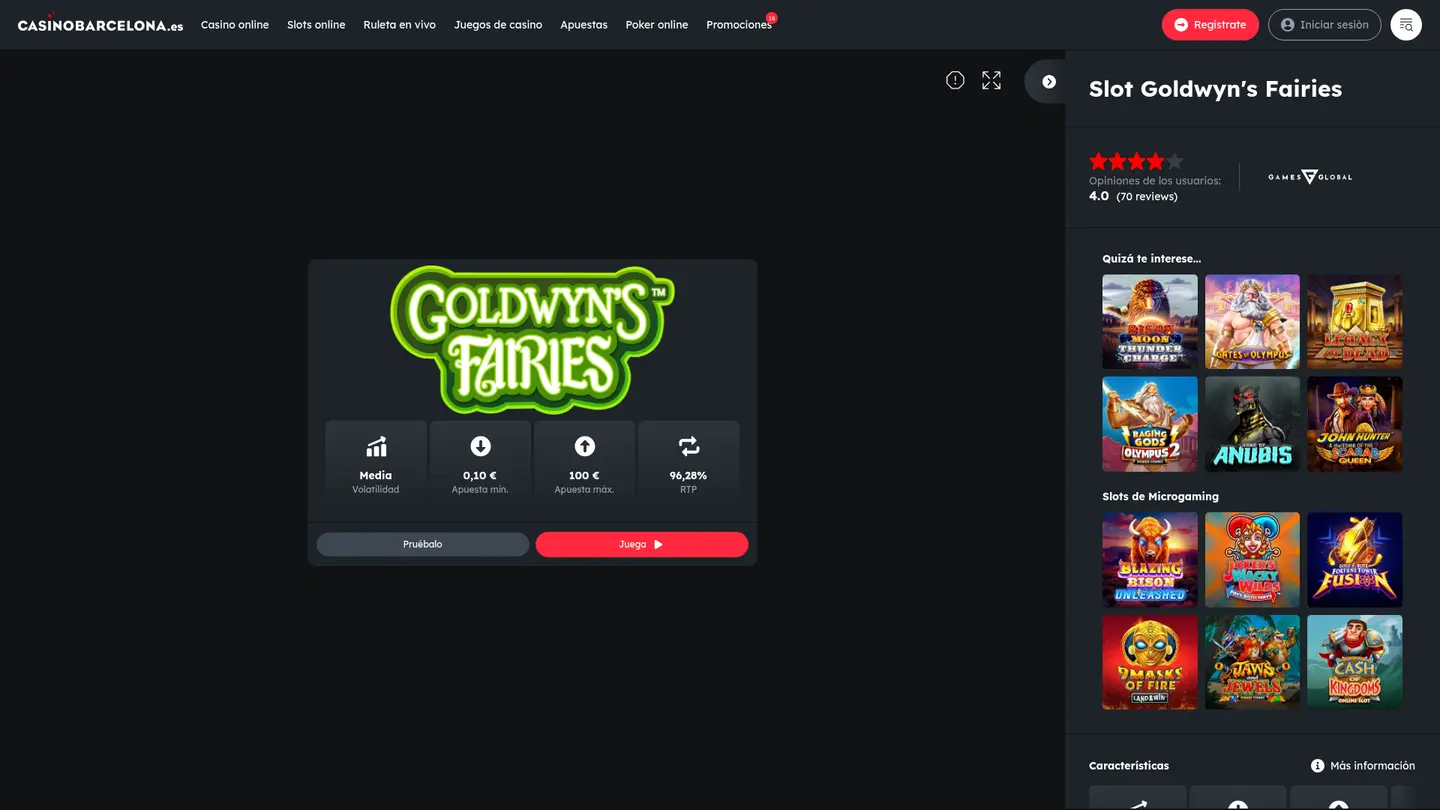Click the 100 € maximum bet value
Image resolution: width=1440 pixels, height=810 pixels.
coord(584,476)
